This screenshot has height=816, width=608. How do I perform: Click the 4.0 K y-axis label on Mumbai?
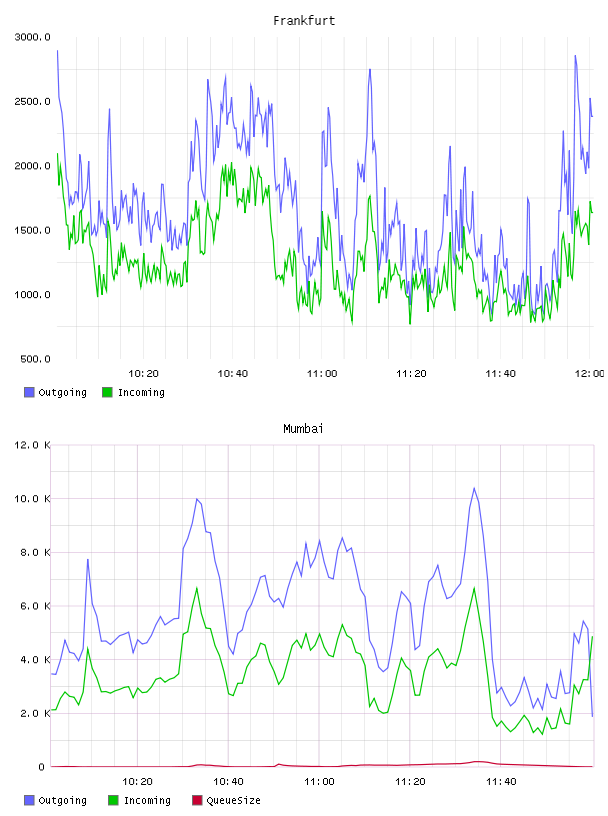click(x=35, y=660)
